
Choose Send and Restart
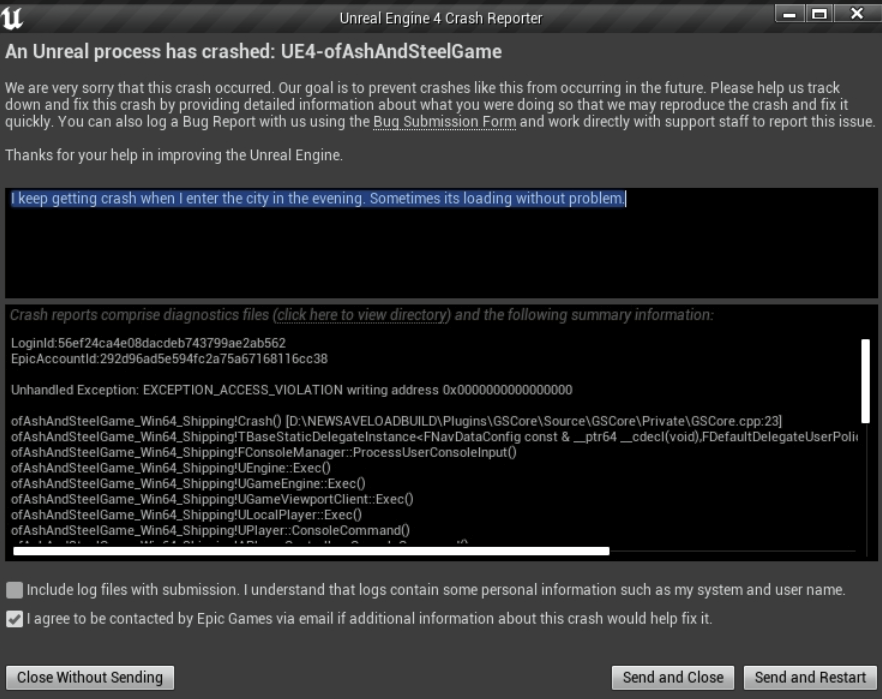810,677
